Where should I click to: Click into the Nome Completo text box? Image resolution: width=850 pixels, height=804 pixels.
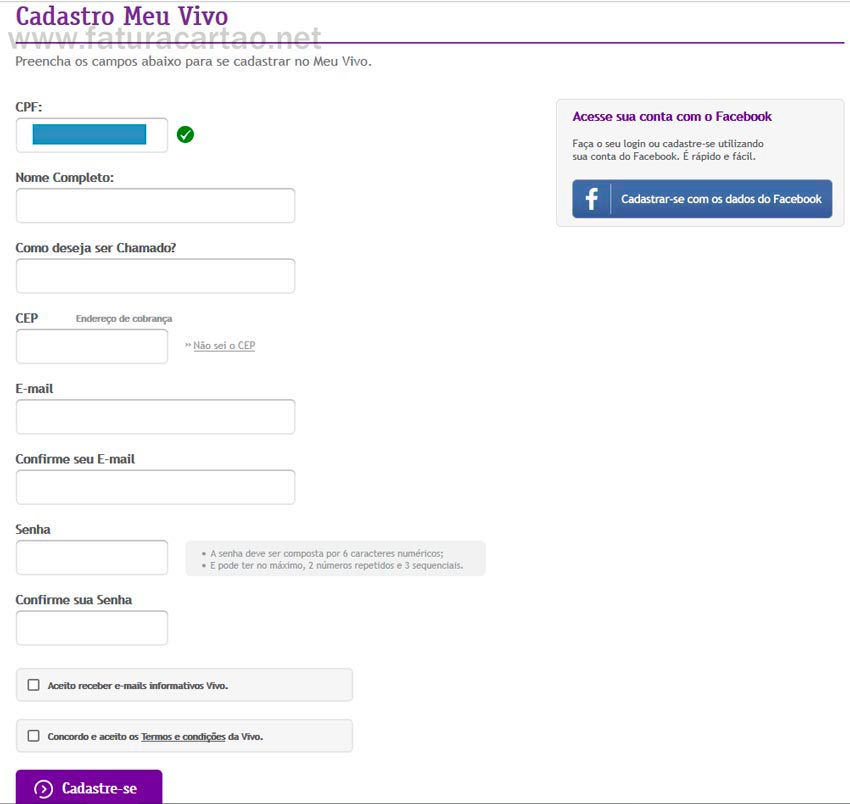pyautogui.click(x=155, y=206)
